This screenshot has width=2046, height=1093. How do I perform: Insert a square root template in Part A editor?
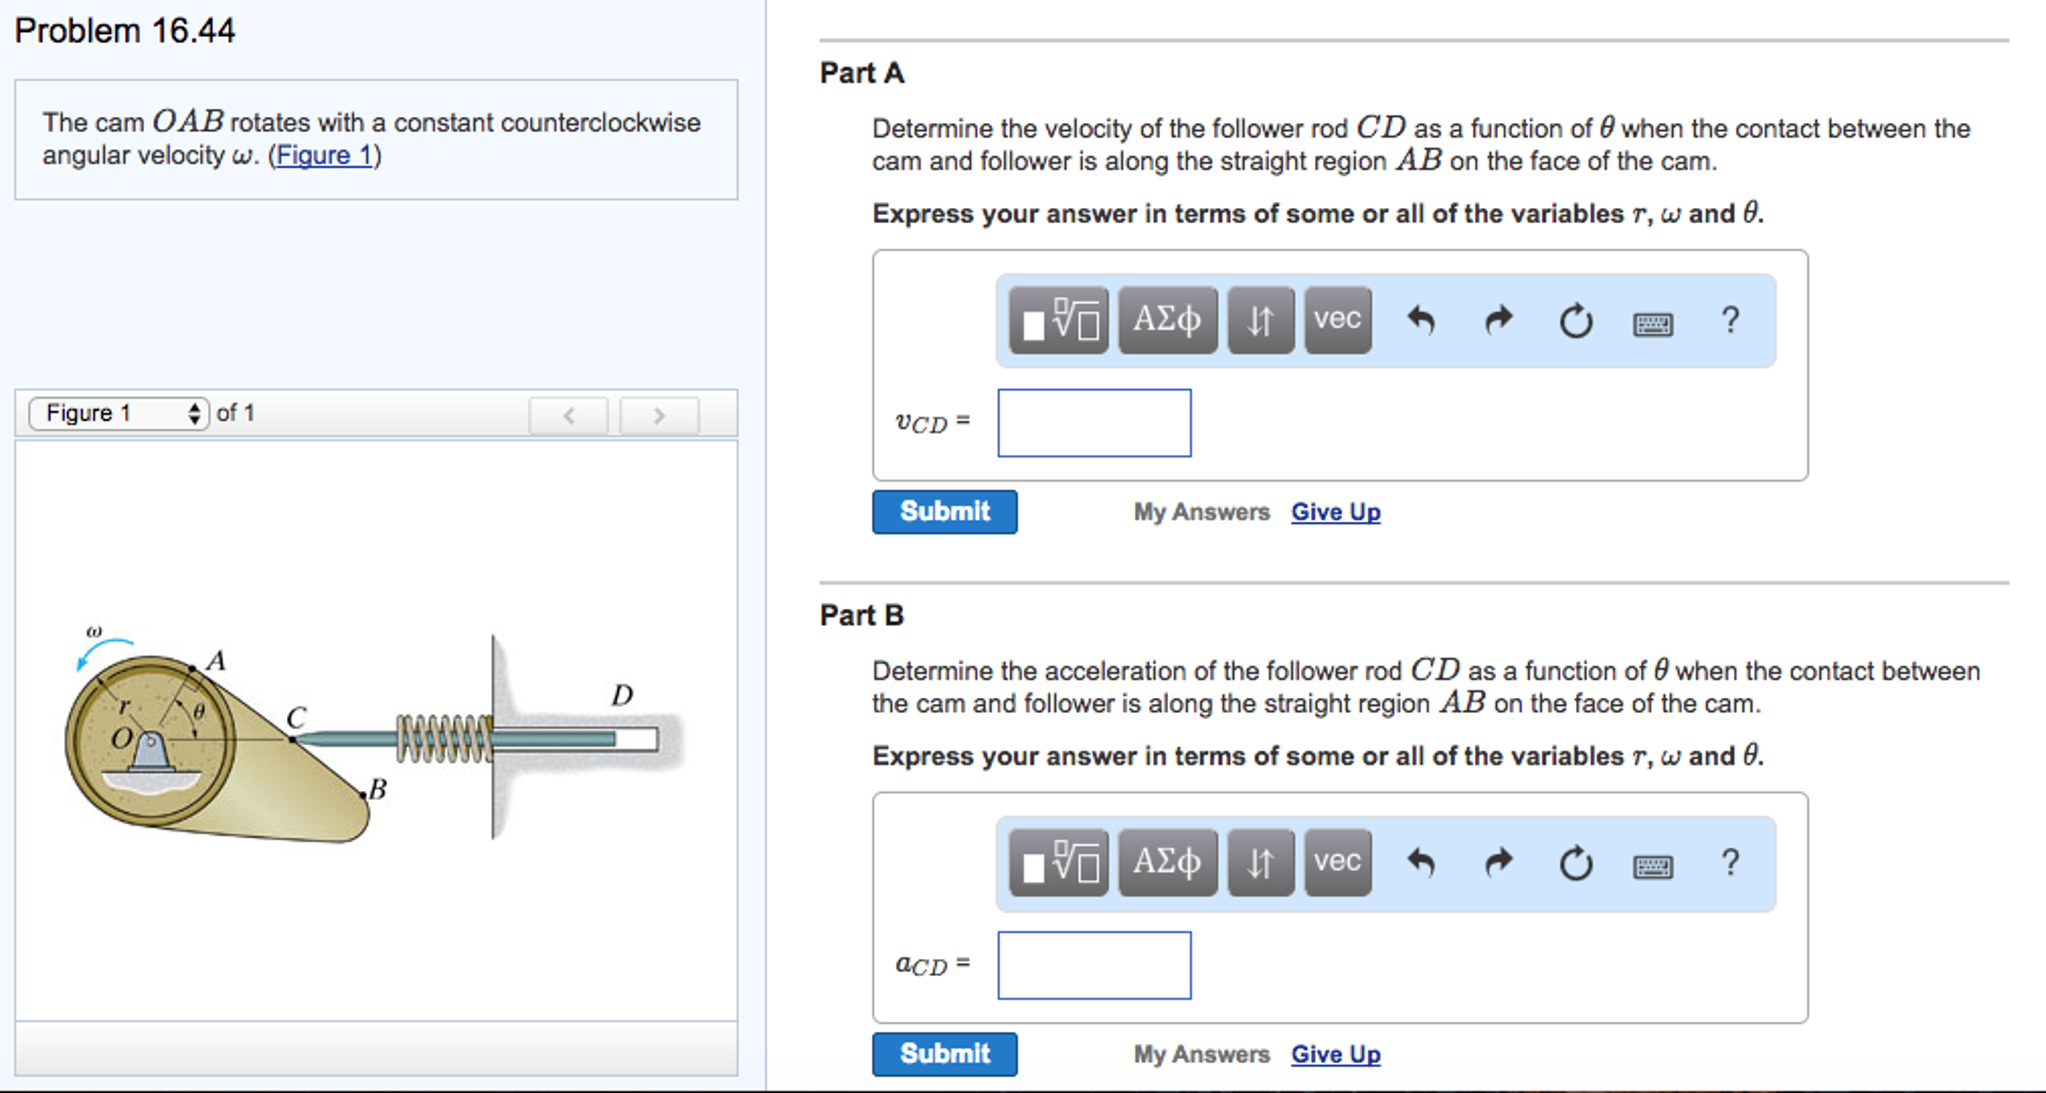1057,320
